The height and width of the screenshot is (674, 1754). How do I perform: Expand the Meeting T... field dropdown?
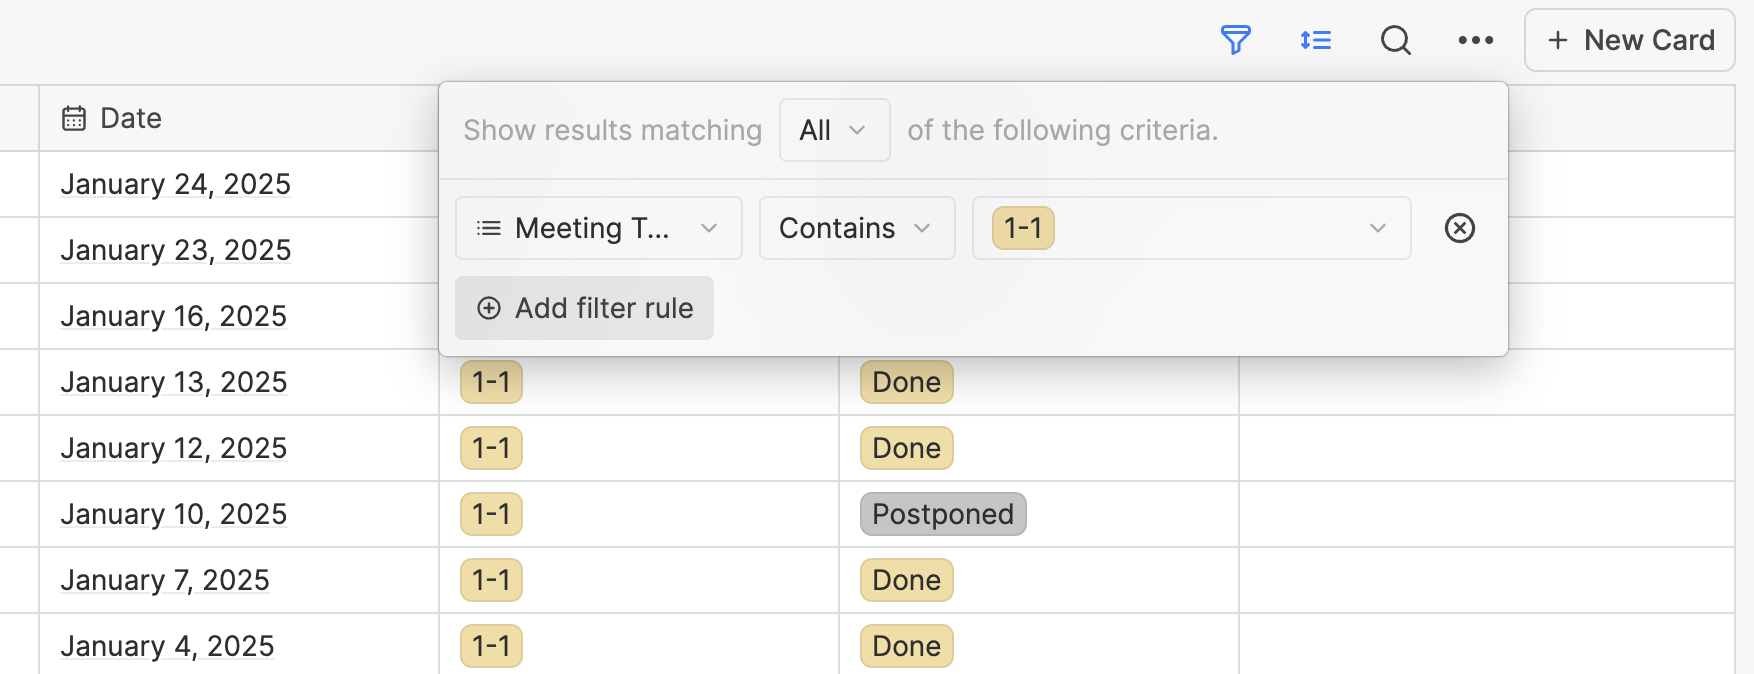pyautogui.click(x=599, y=228)
